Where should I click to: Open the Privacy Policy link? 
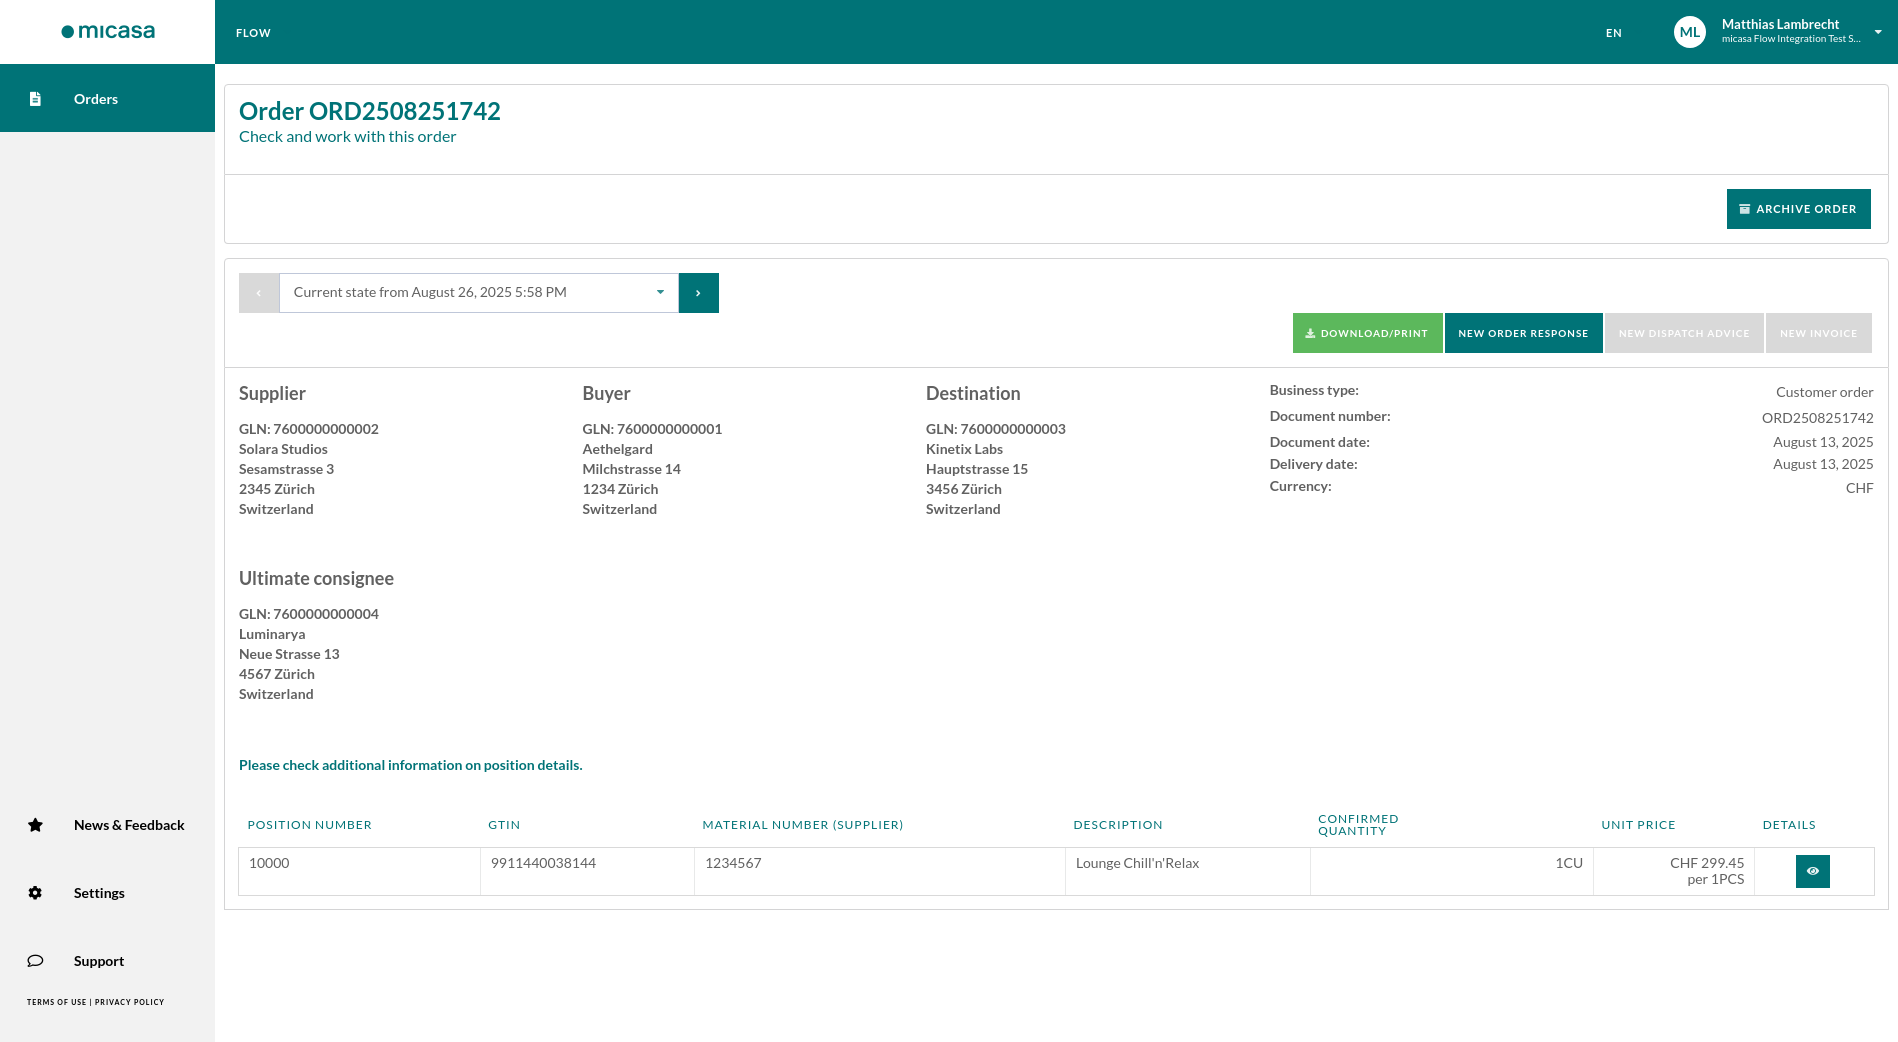tap(129, 1002)
